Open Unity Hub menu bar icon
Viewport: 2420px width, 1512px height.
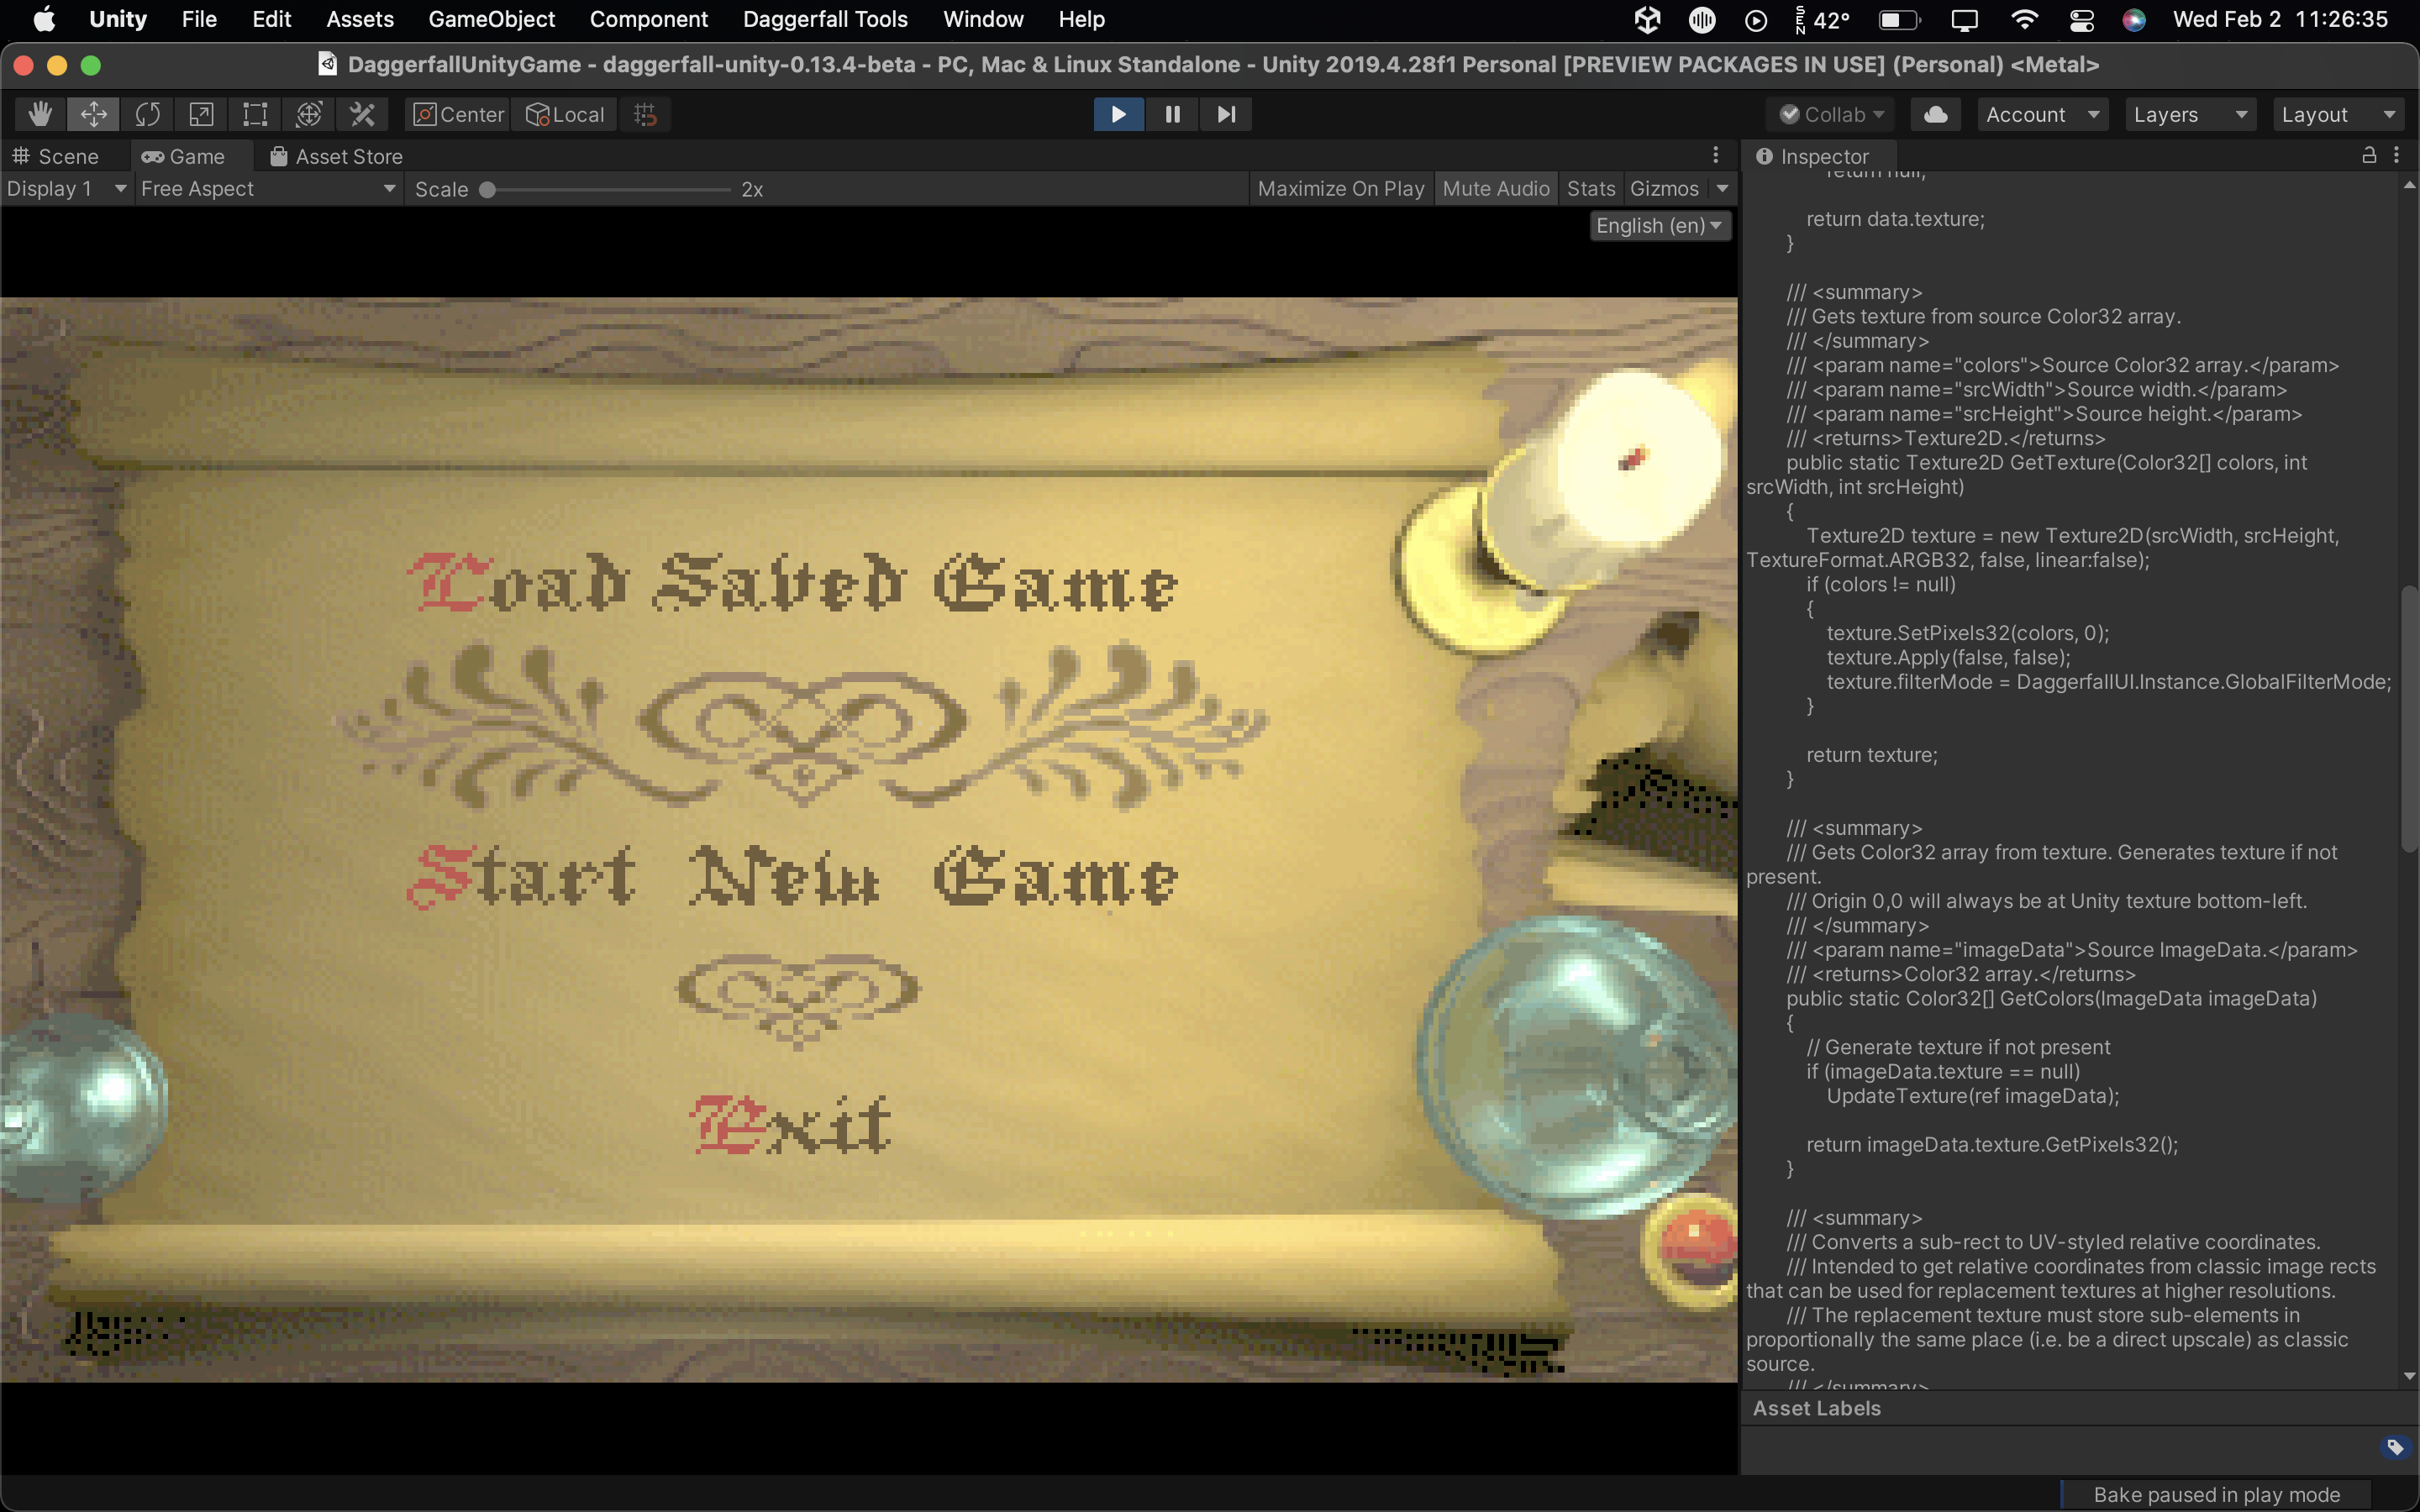point(1647,19)
